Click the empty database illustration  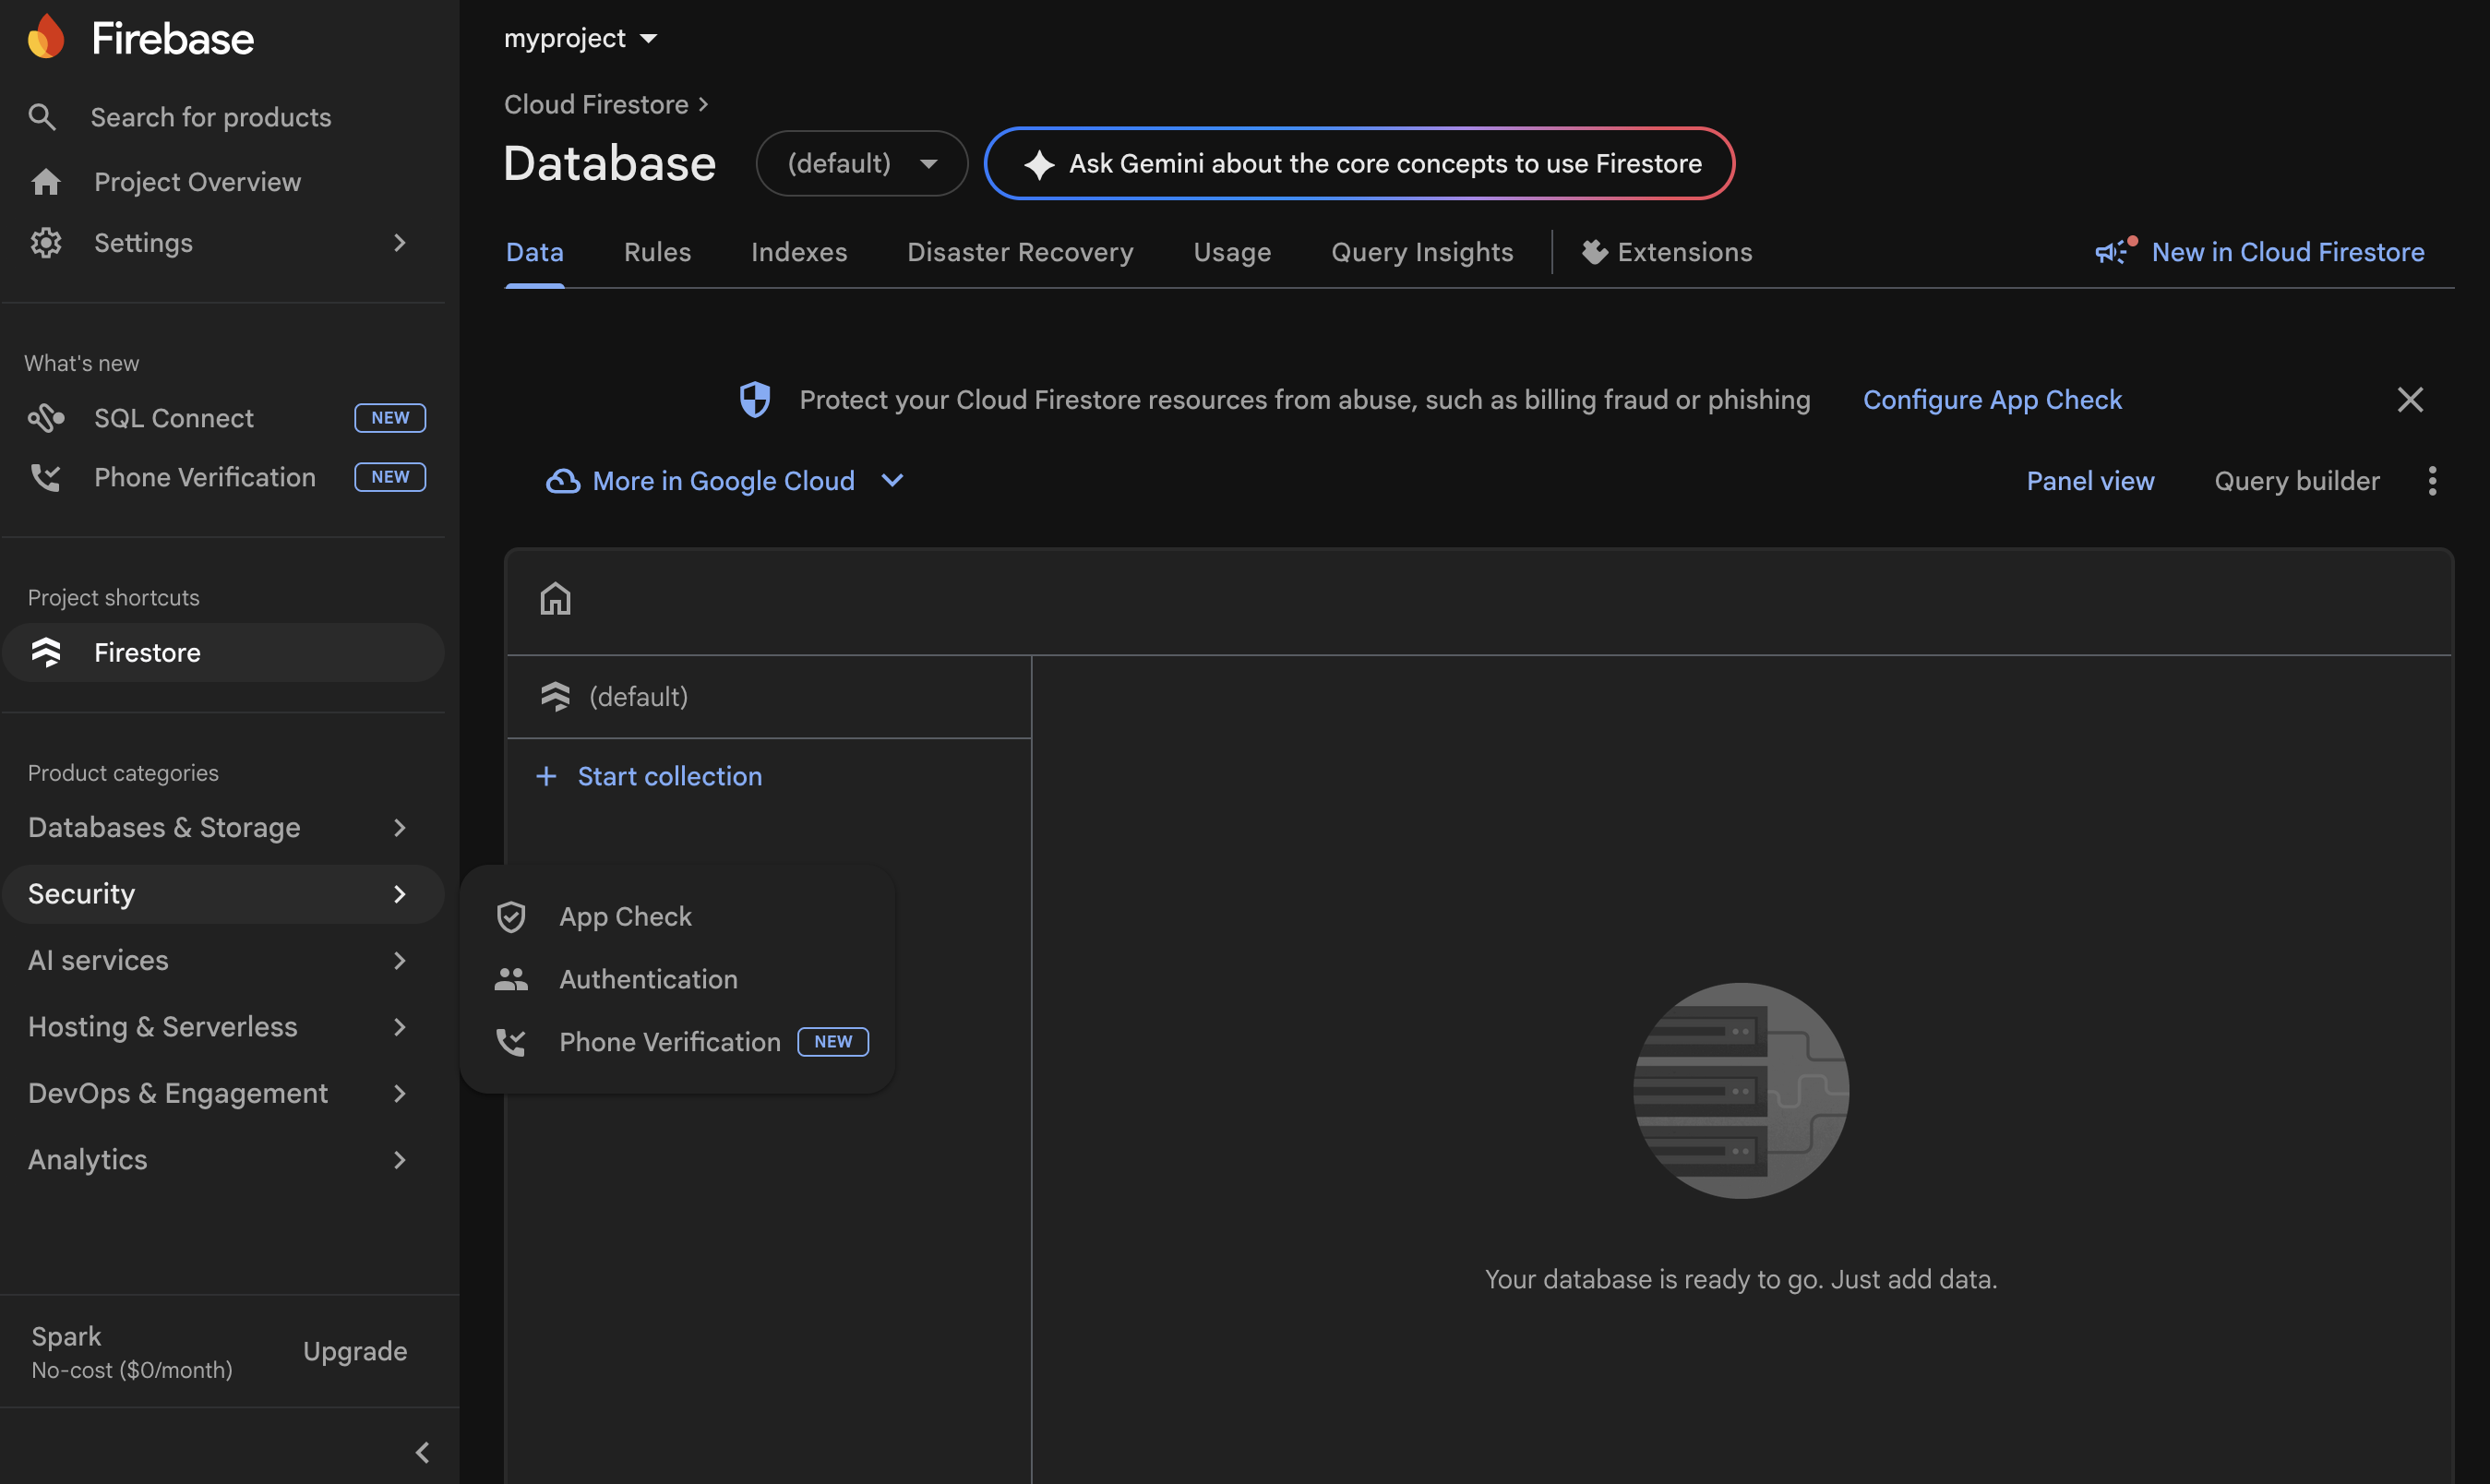tap(1741, 1090)
